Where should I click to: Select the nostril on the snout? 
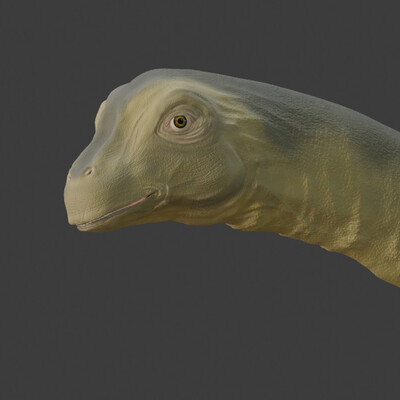pos(88,172)
